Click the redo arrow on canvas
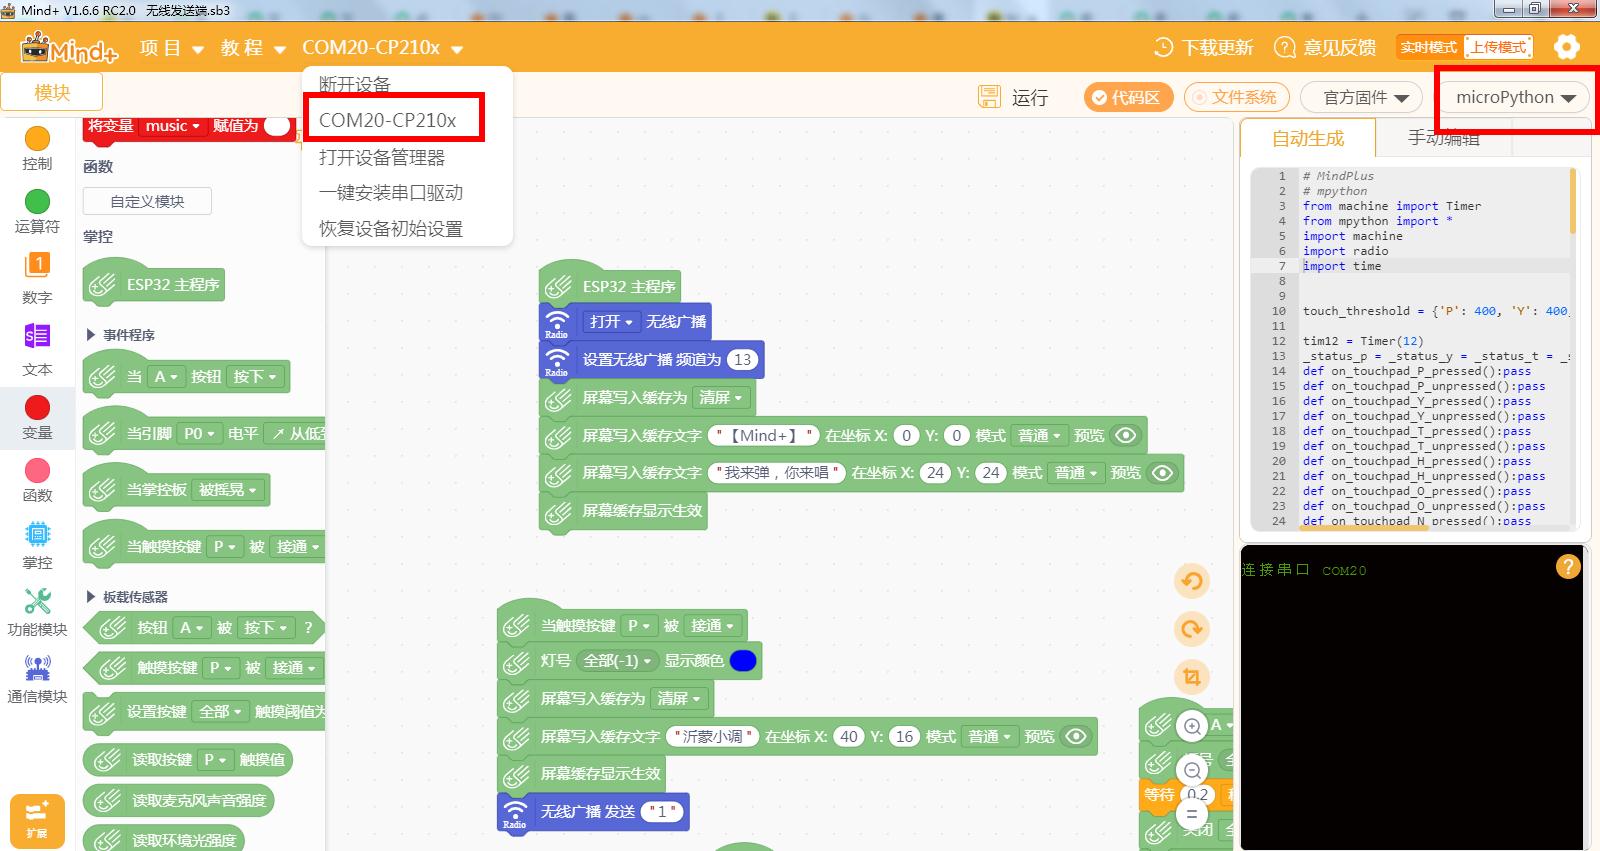Image resolution: width=1600 pixels, height=851 pixels. pyautogui.click(x=1191, y=629)
